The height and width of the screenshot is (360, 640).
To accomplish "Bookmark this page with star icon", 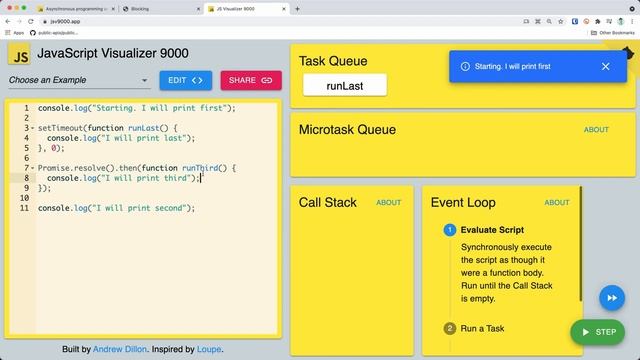I will point(561,21).
